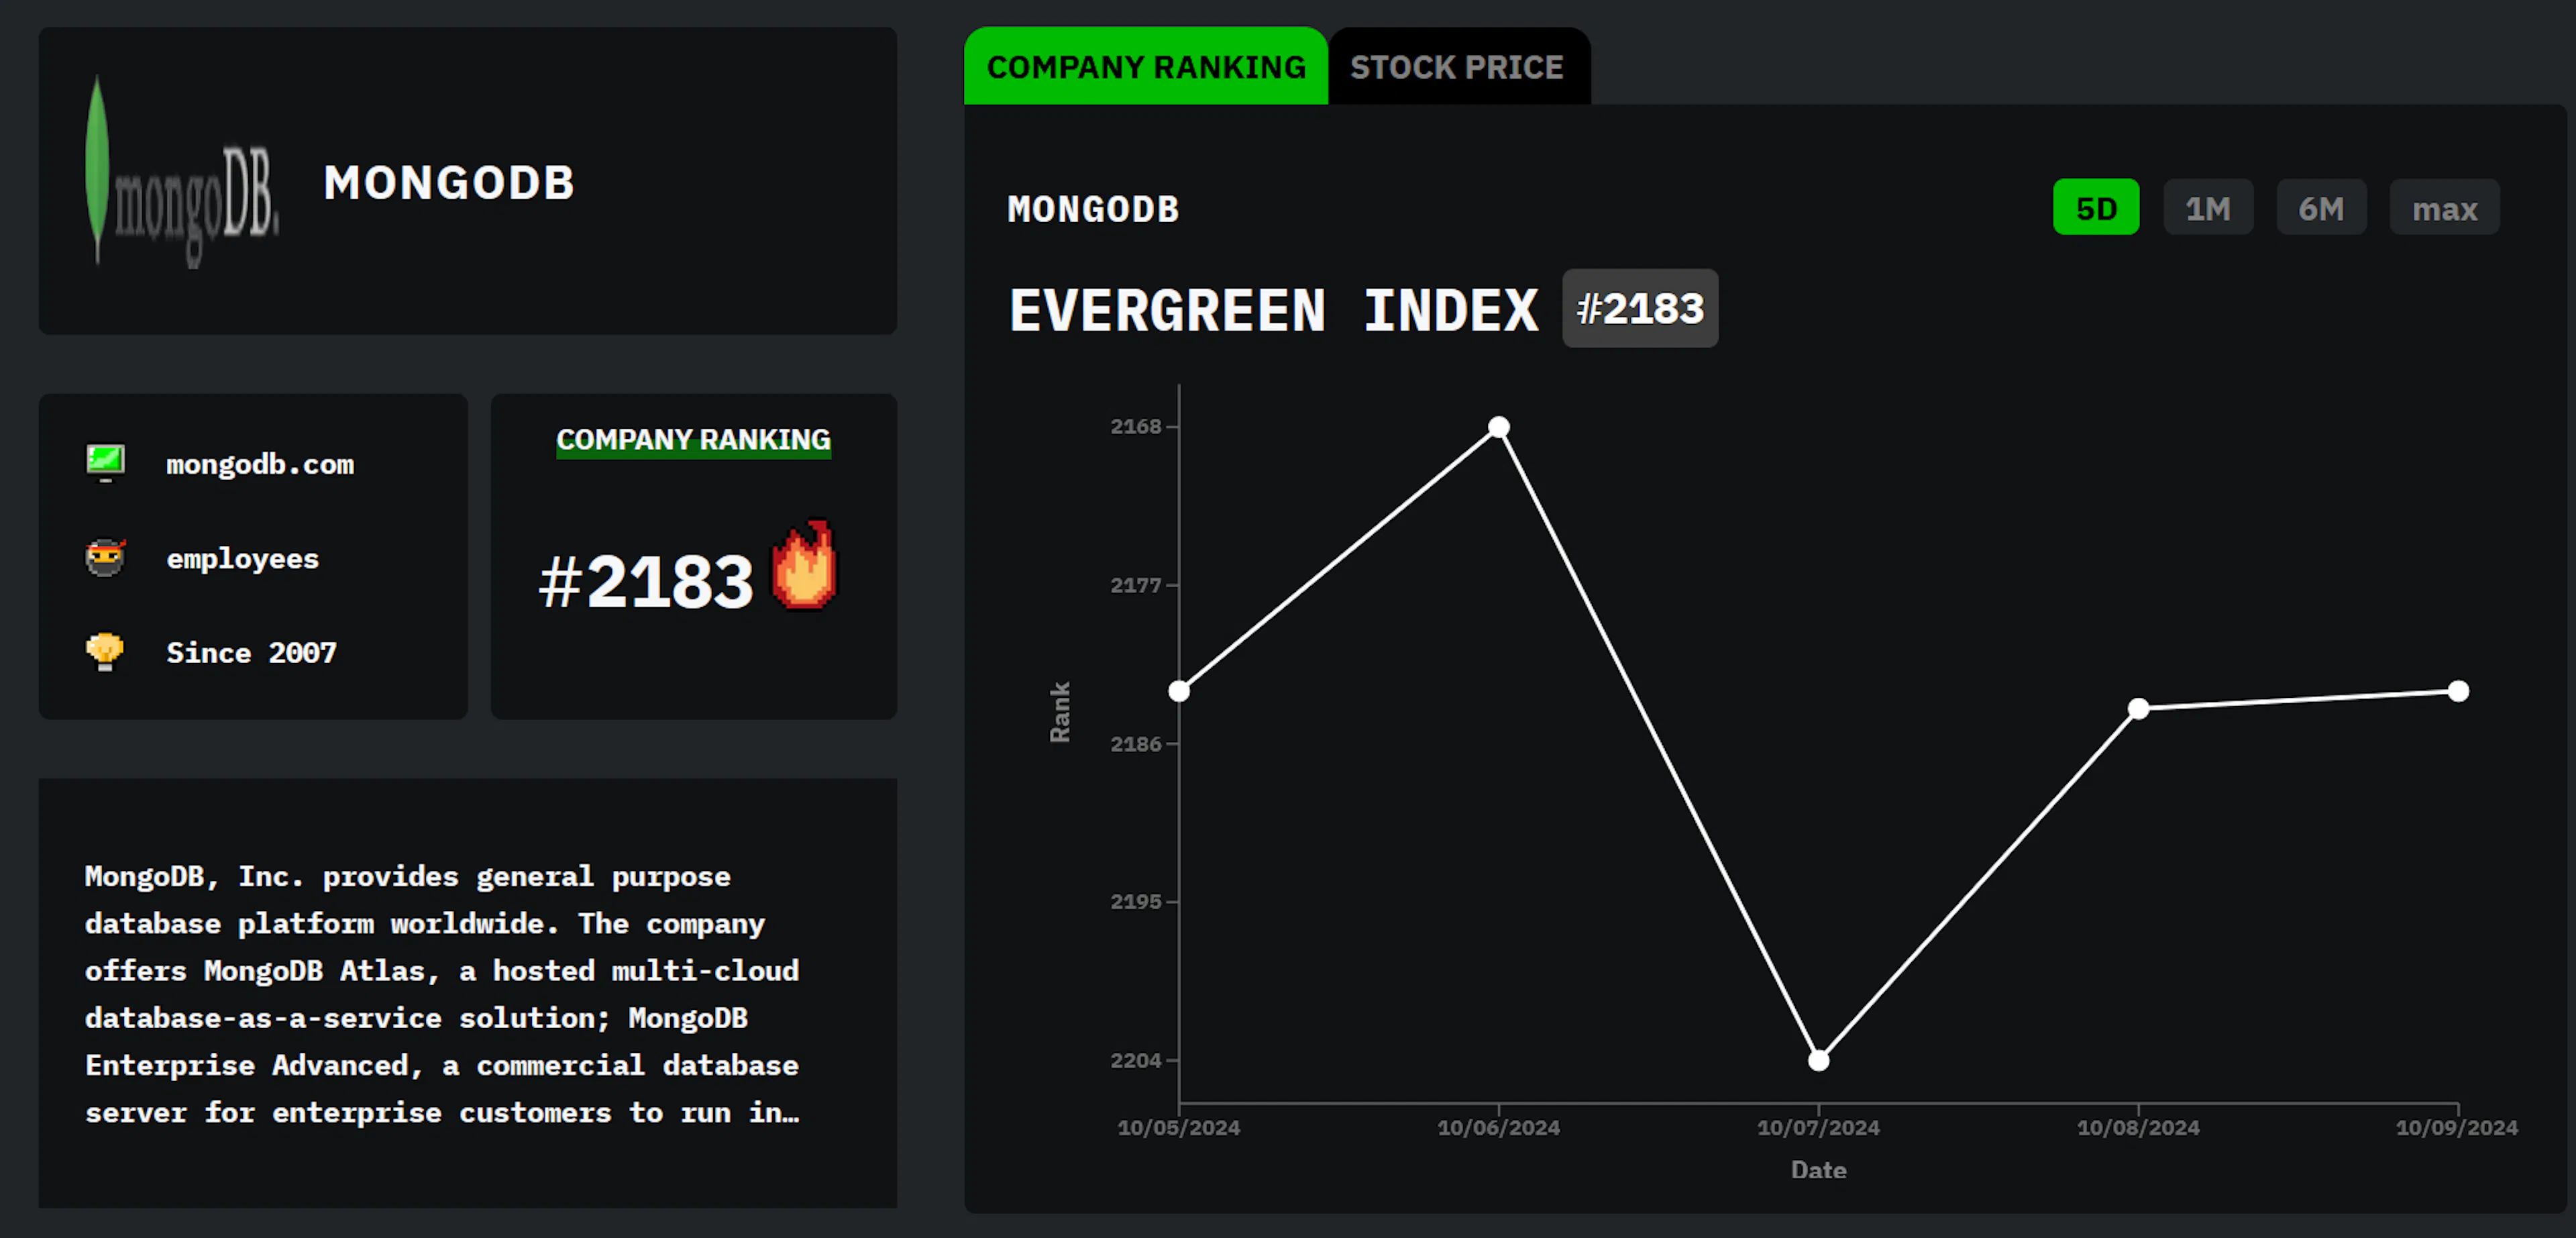
Task: Click the light bulb founded icon
Action: tap(105, 652)
